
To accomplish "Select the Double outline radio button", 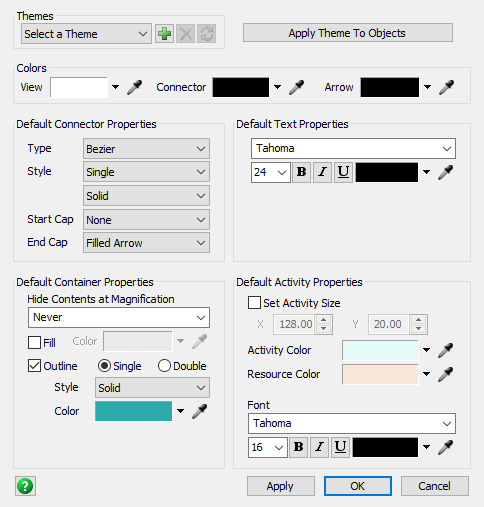I will click(x=164, y=366).
